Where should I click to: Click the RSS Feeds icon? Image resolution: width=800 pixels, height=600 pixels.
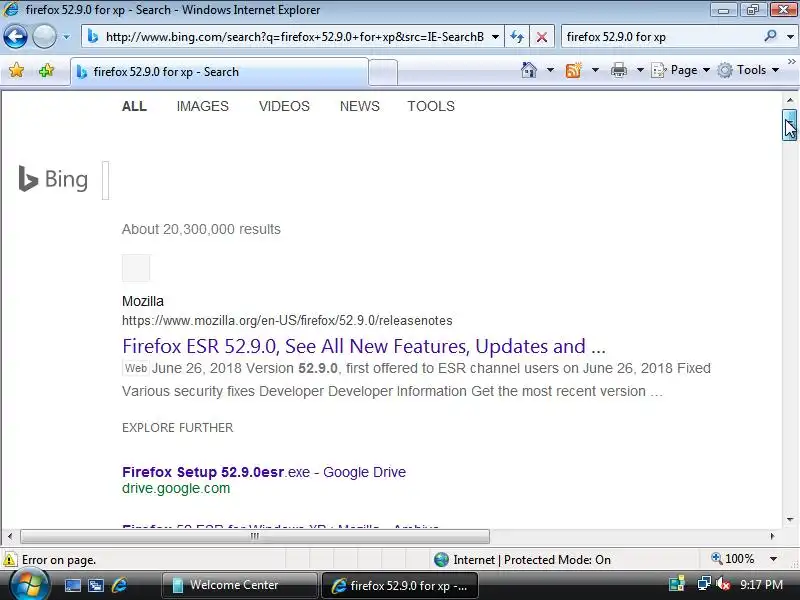click(x=573, y=70)
